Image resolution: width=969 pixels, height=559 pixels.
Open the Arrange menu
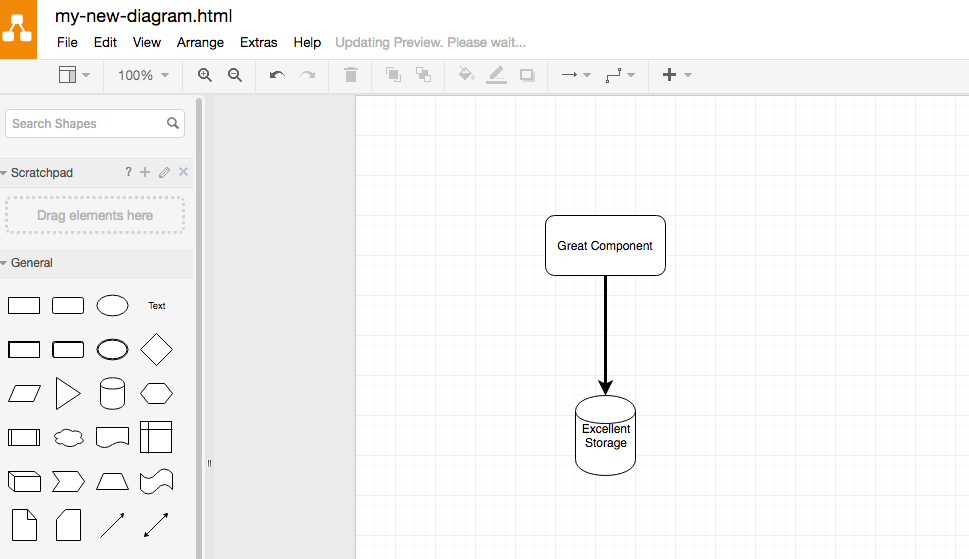click(200, 42)
